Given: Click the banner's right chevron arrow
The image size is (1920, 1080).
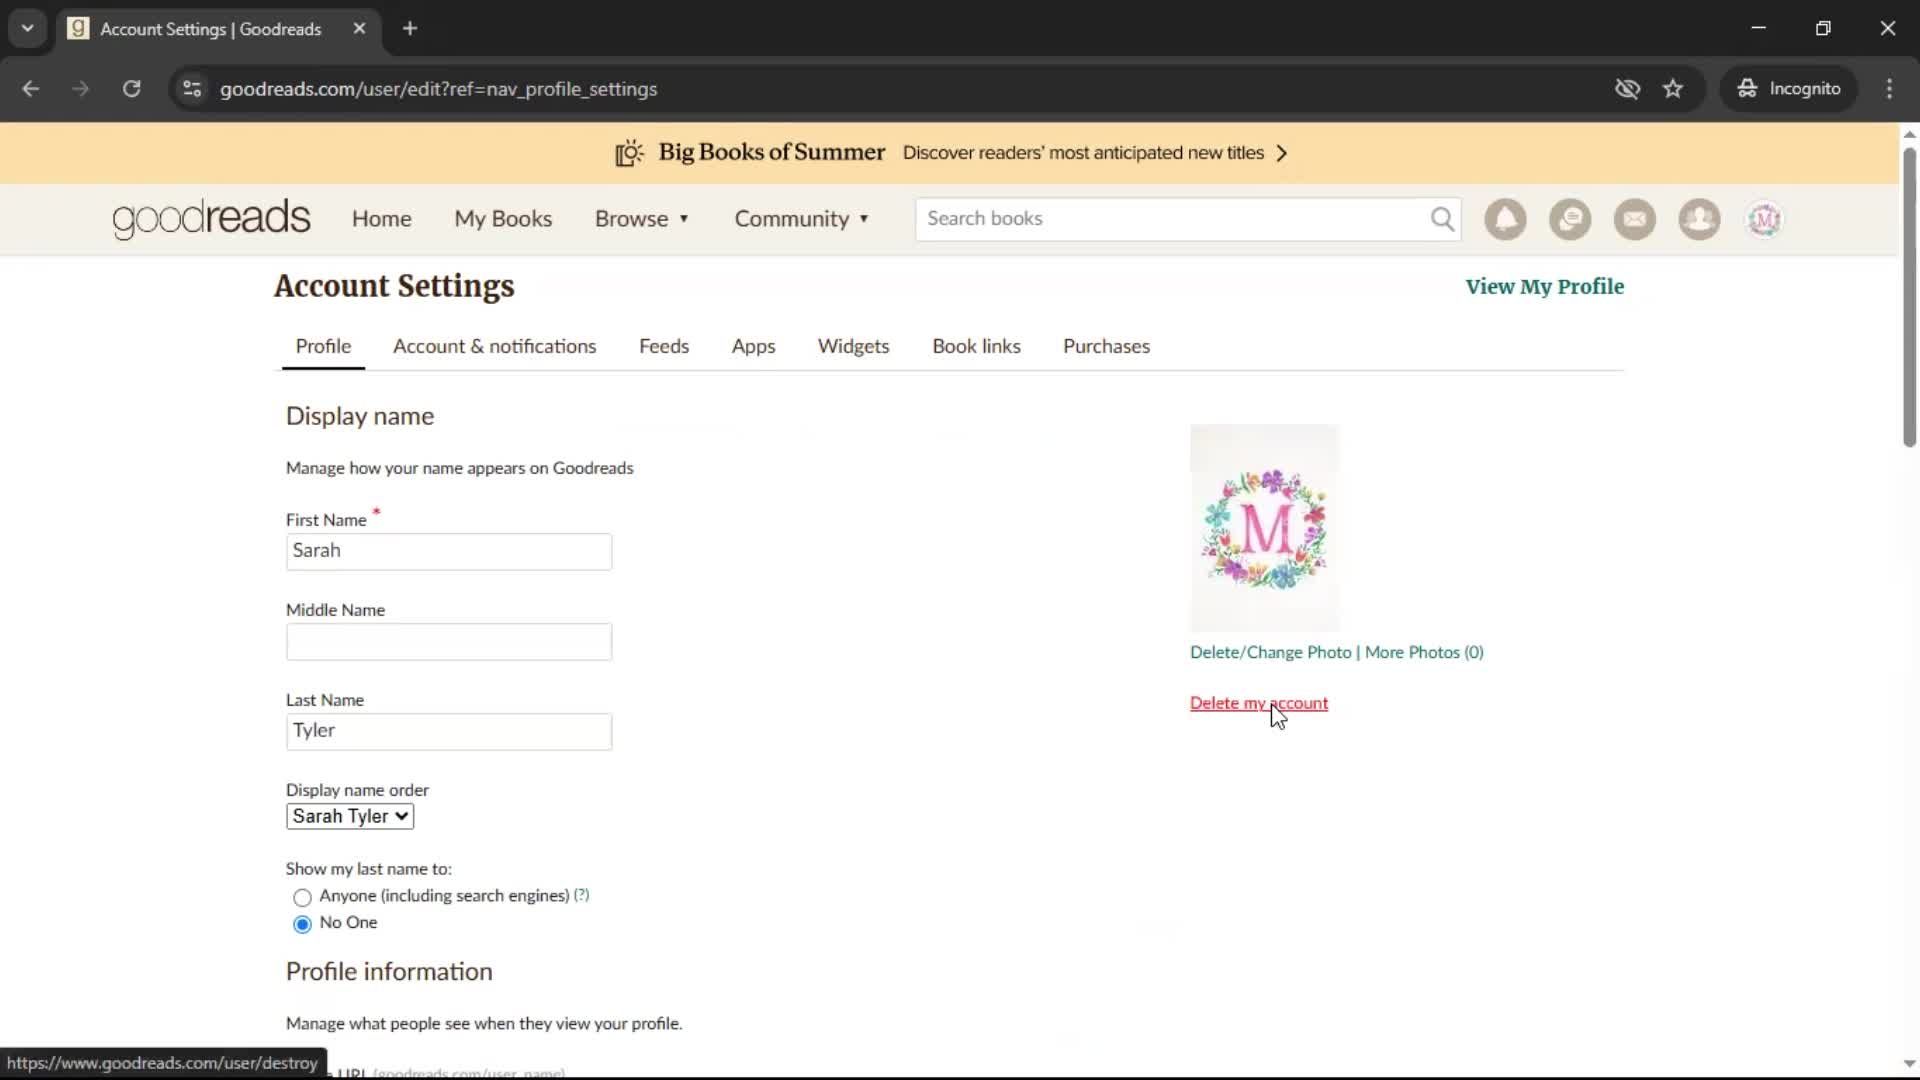Looking at the screenshot, I should pos(1282,153).
